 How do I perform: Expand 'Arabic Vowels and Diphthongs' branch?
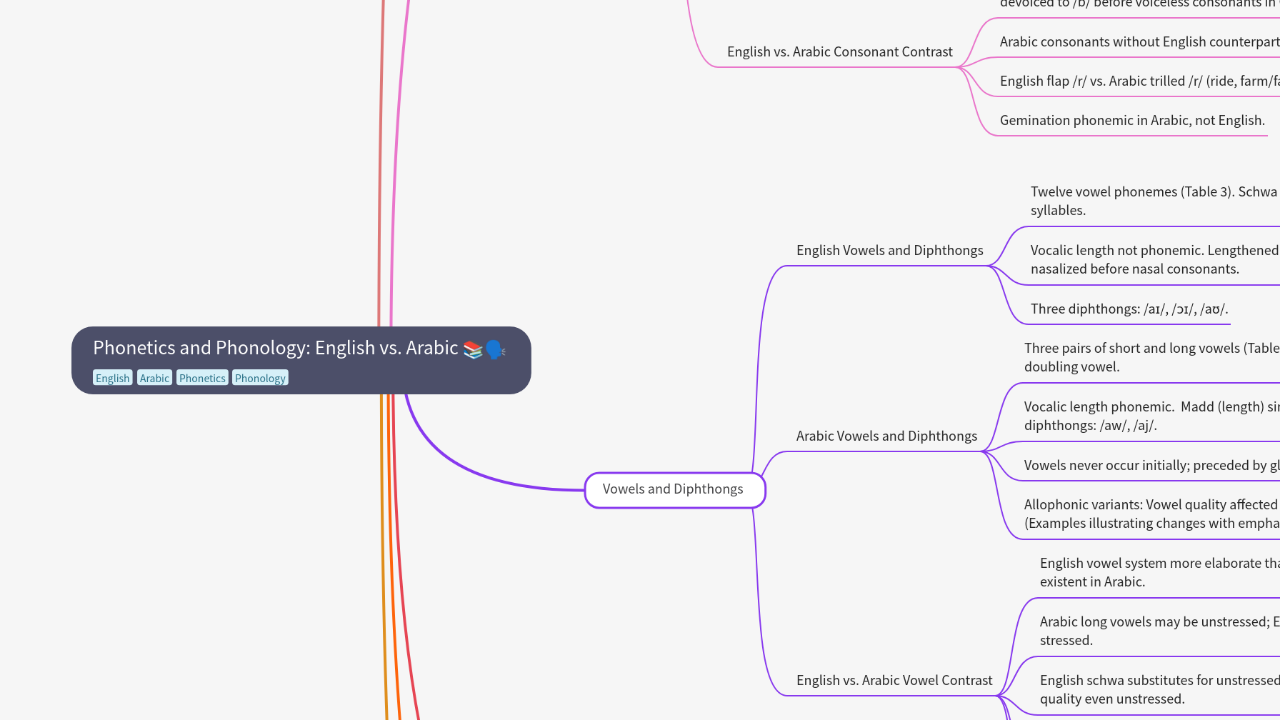coord(886,436)
